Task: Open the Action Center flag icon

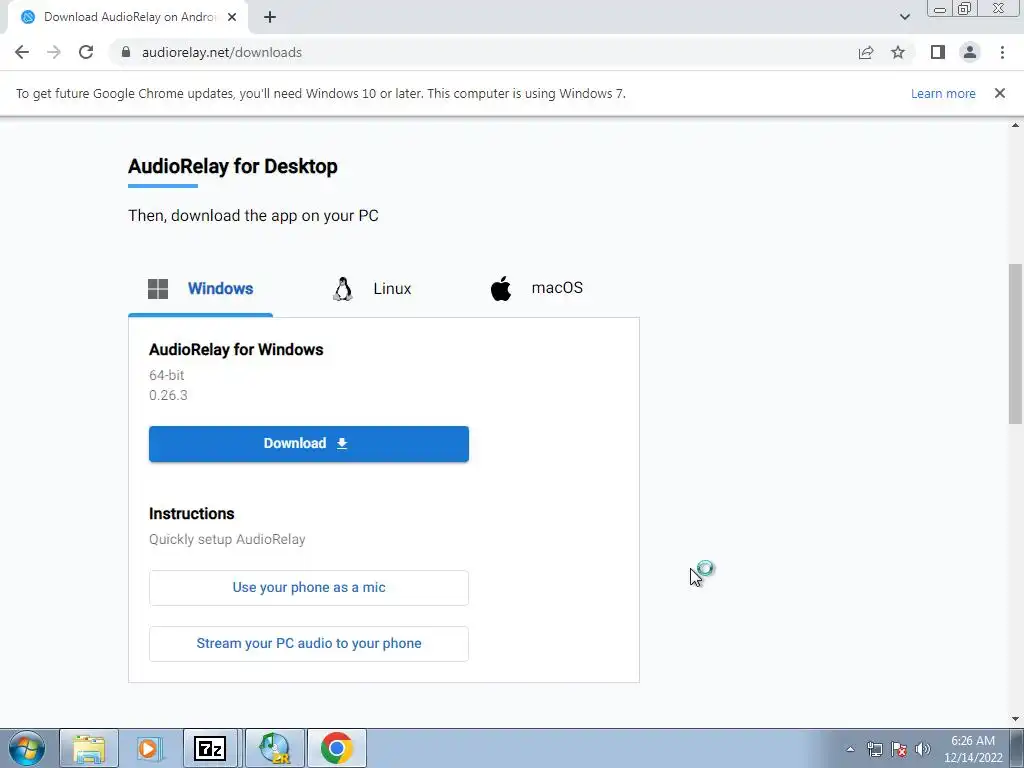Action: point(899,749)
